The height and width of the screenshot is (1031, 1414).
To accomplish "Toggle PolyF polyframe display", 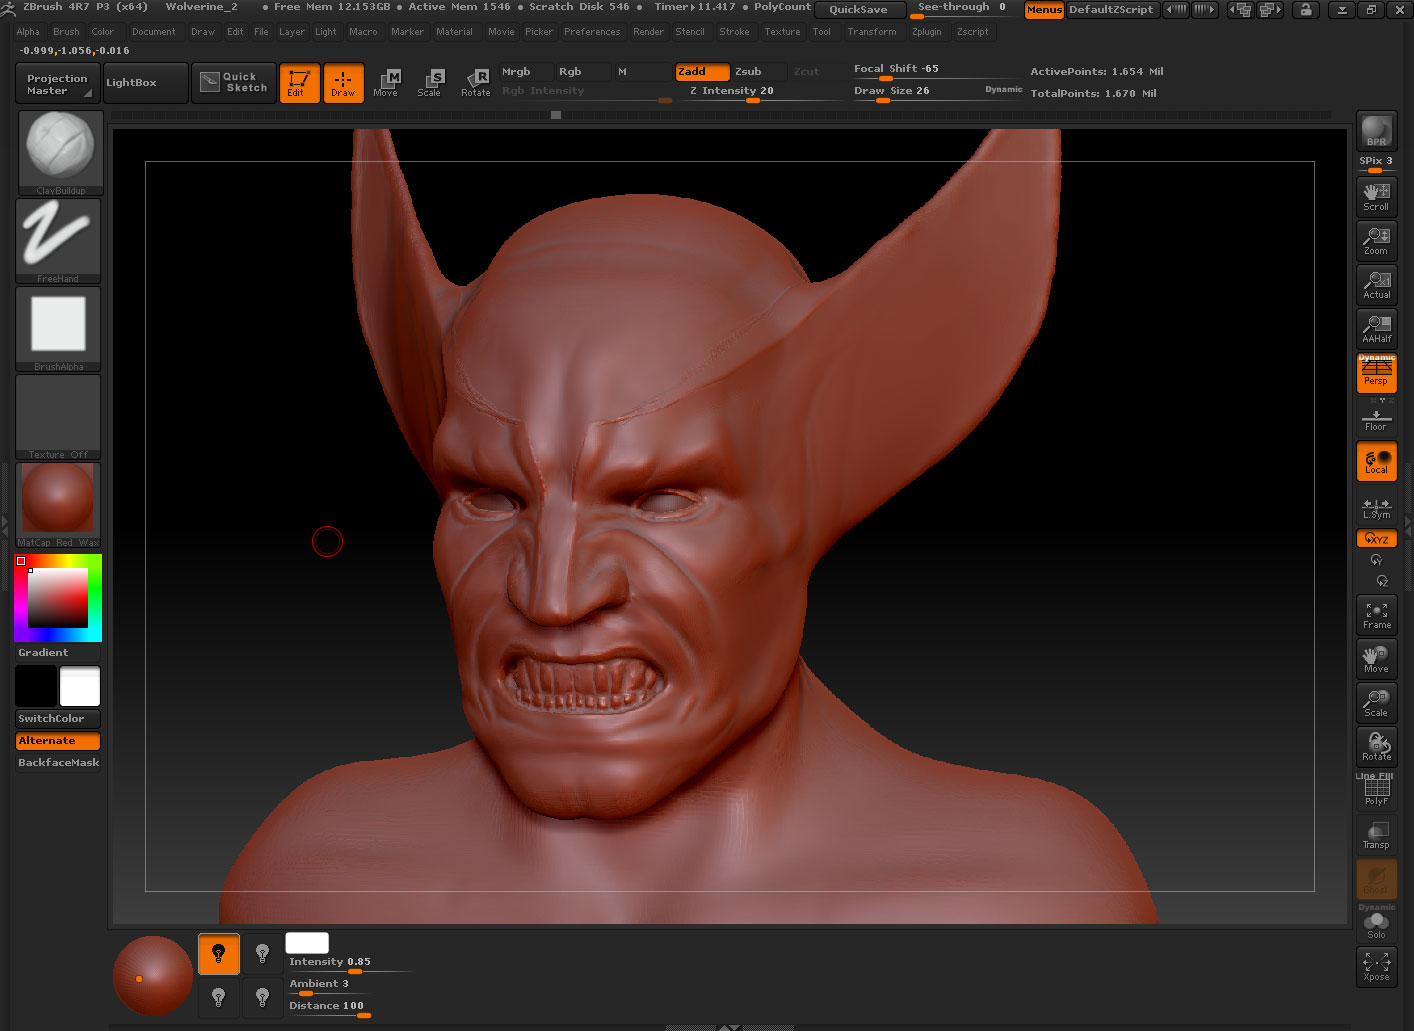I will point(1377,790).
